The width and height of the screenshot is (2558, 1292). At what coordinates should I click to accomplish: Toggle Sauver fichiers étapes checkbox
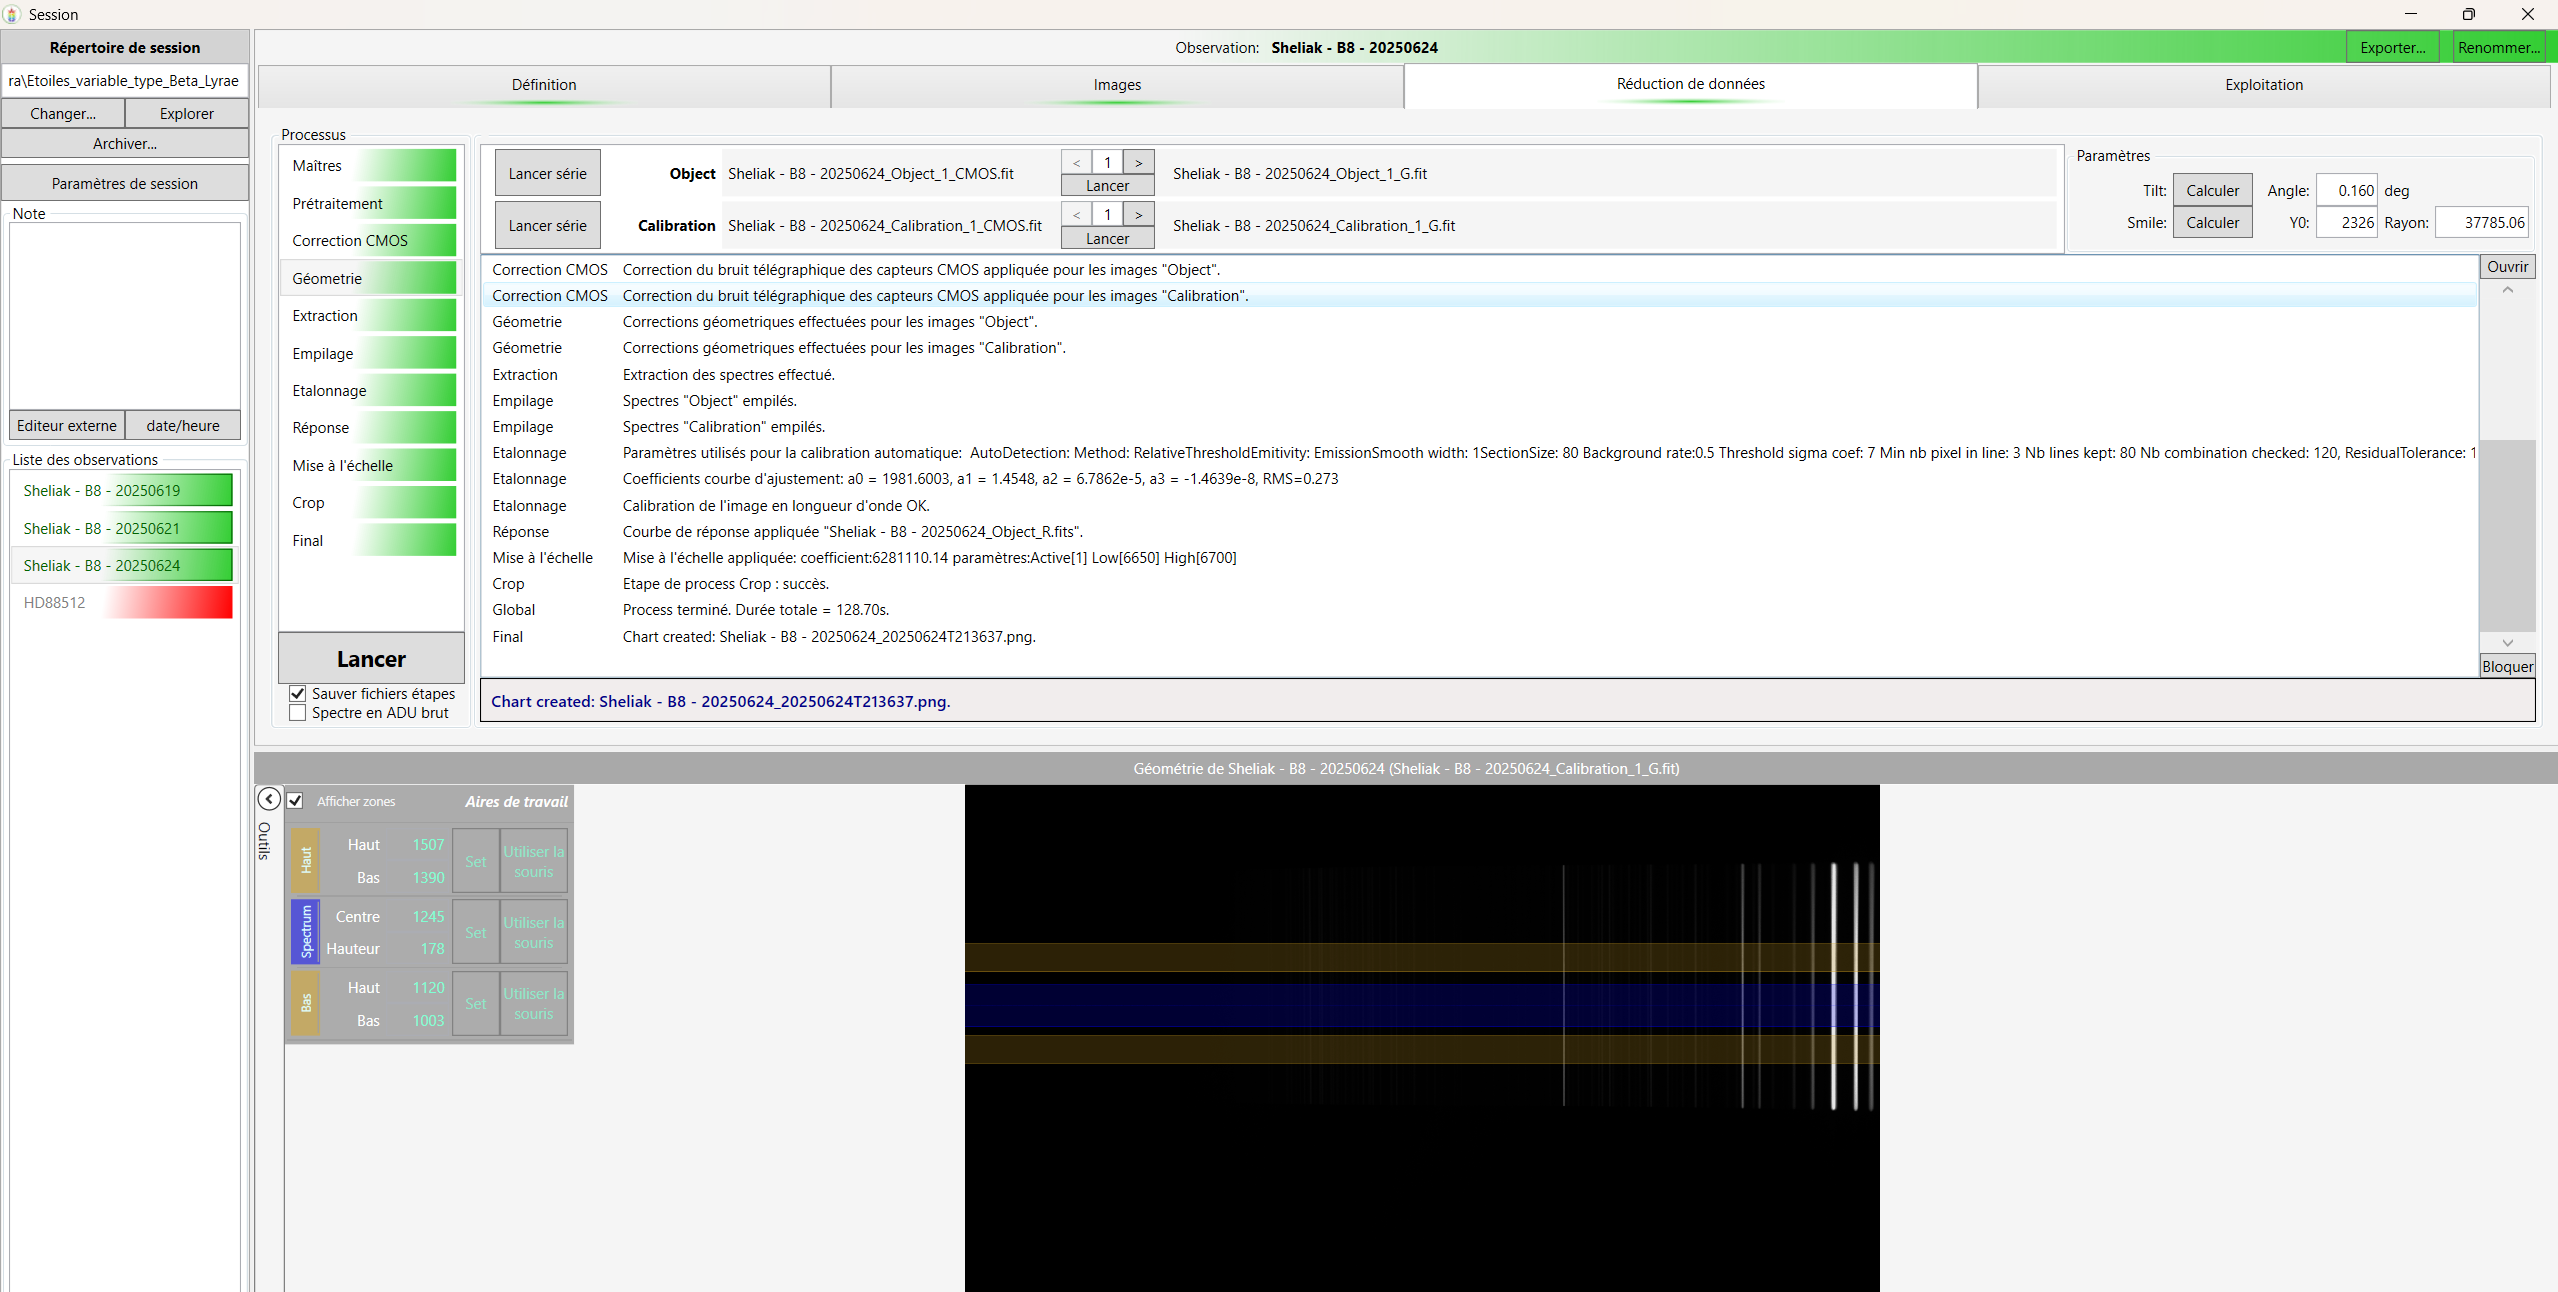click(298, 693)
